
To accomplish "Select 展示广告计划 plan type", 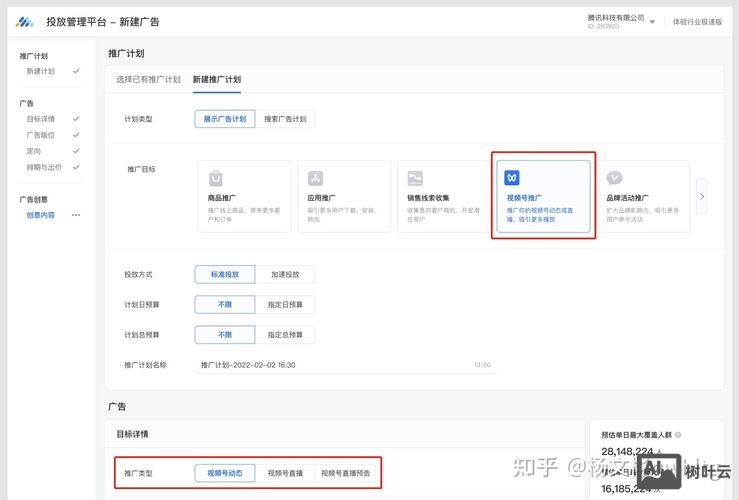I will click(225, 119).
